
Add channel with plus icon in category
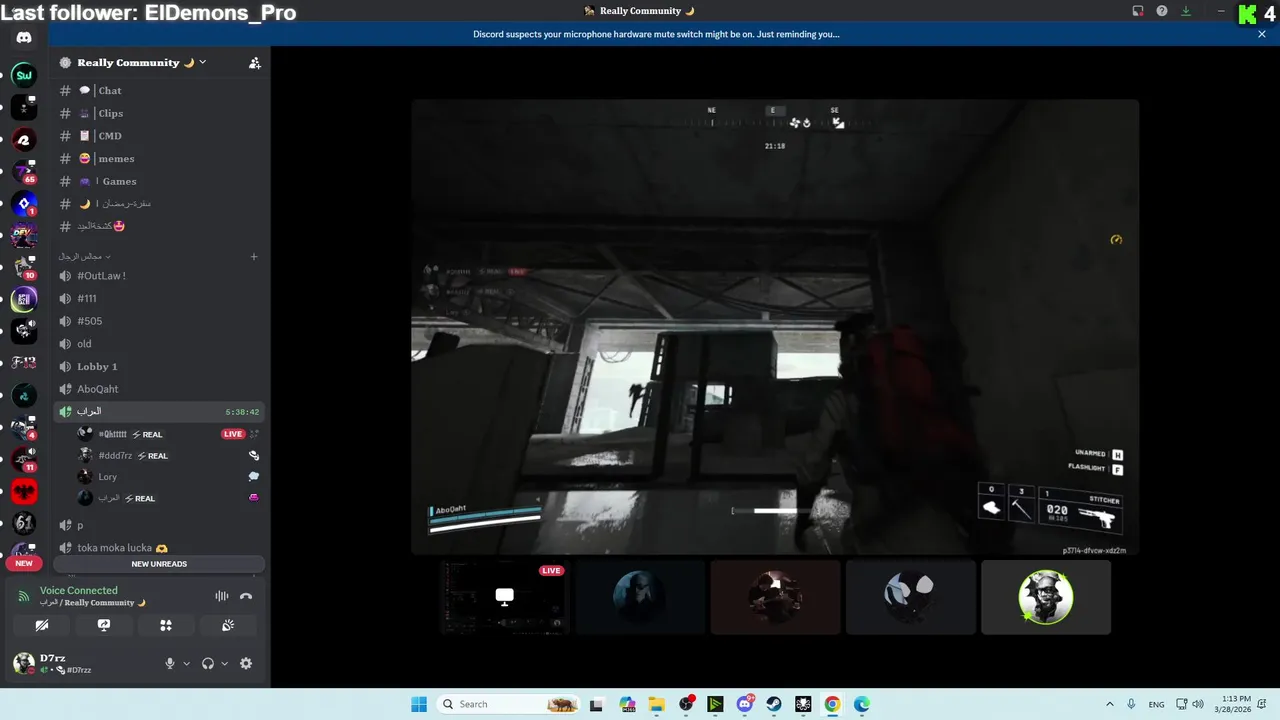[x=254, y=257]
